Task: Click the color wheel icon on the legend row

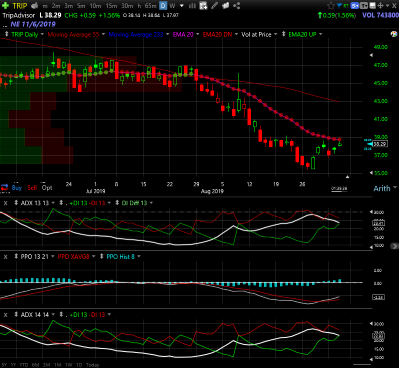Action: coord(394,34)
